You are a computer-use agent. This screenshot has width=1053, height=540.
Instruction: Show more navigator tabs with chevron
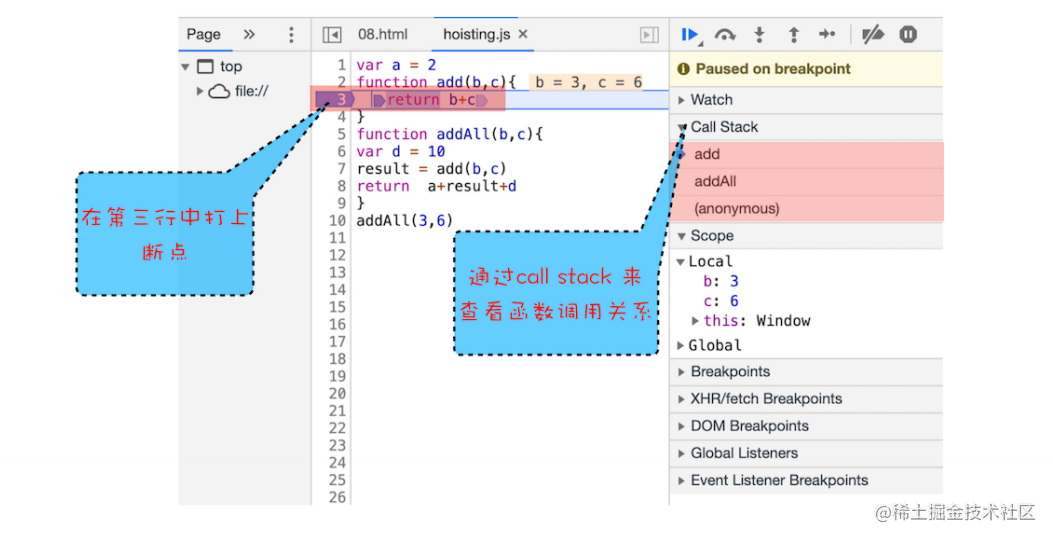click(249, 35)
